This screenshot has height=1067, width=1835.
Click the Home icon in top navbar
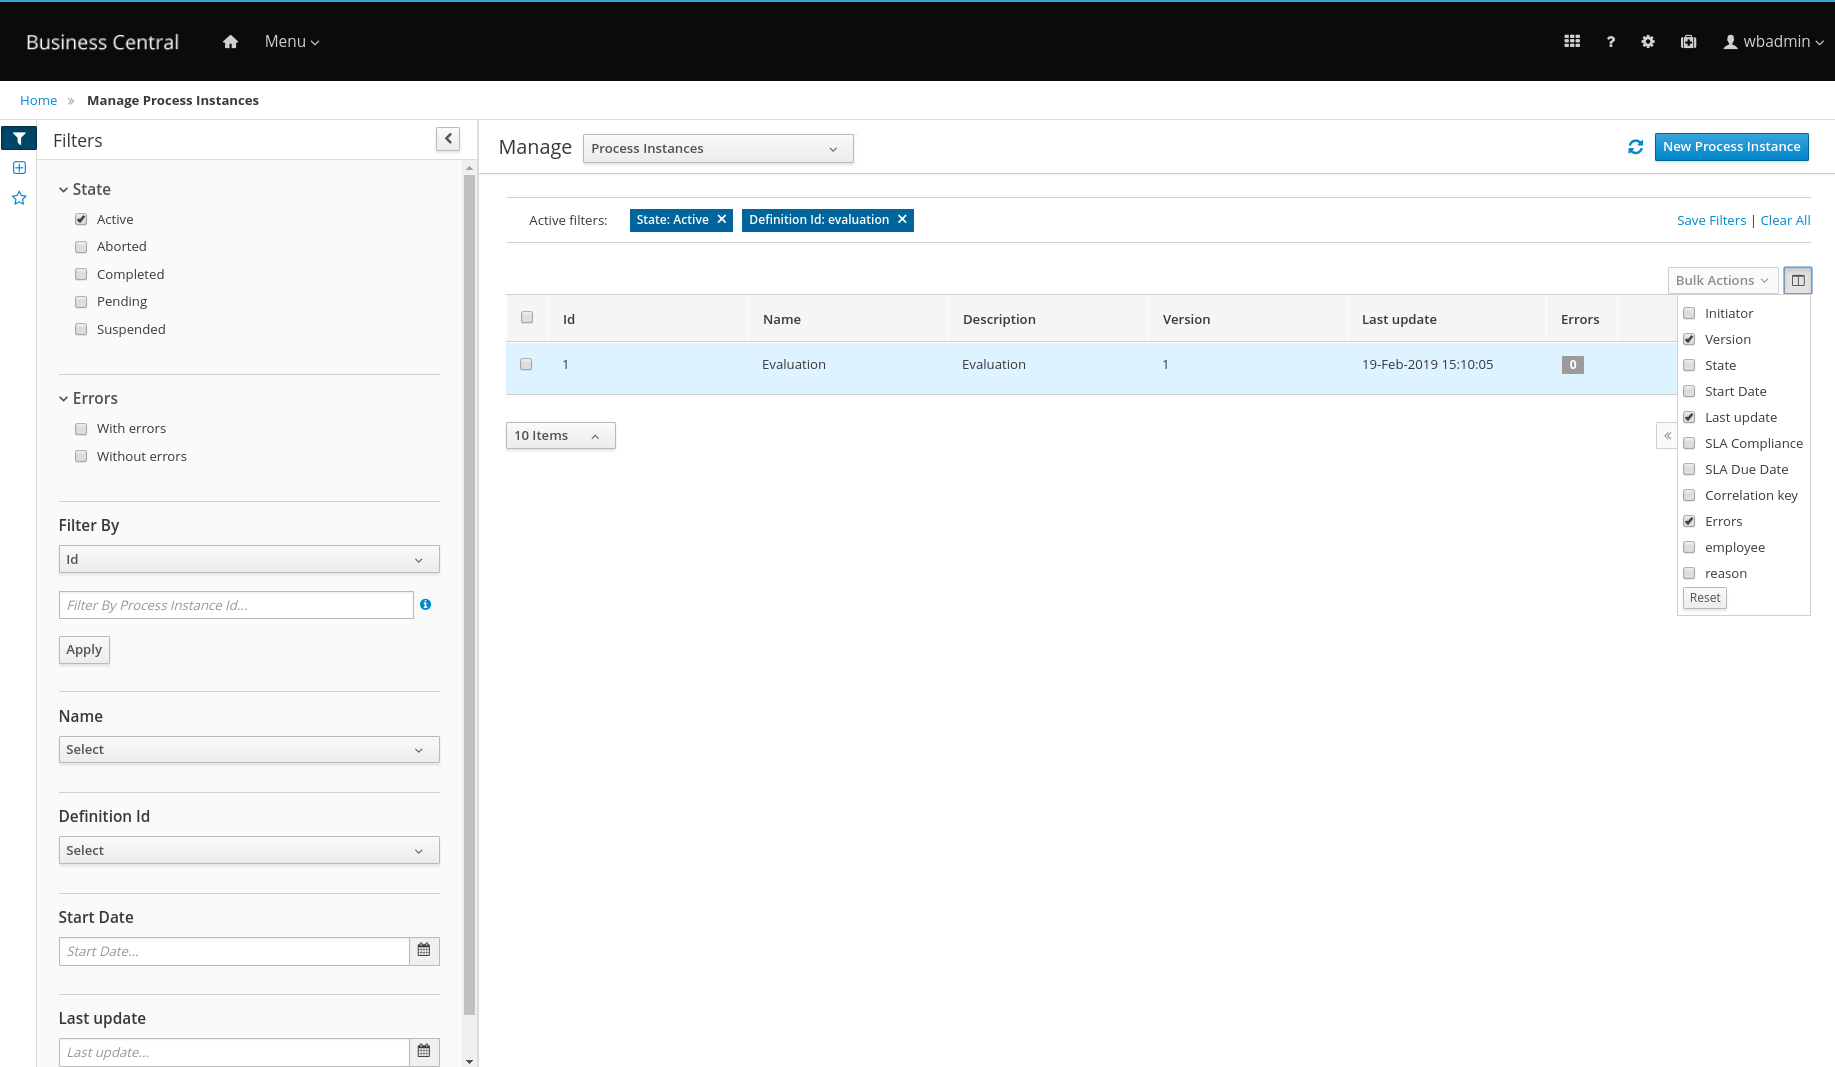230,42
